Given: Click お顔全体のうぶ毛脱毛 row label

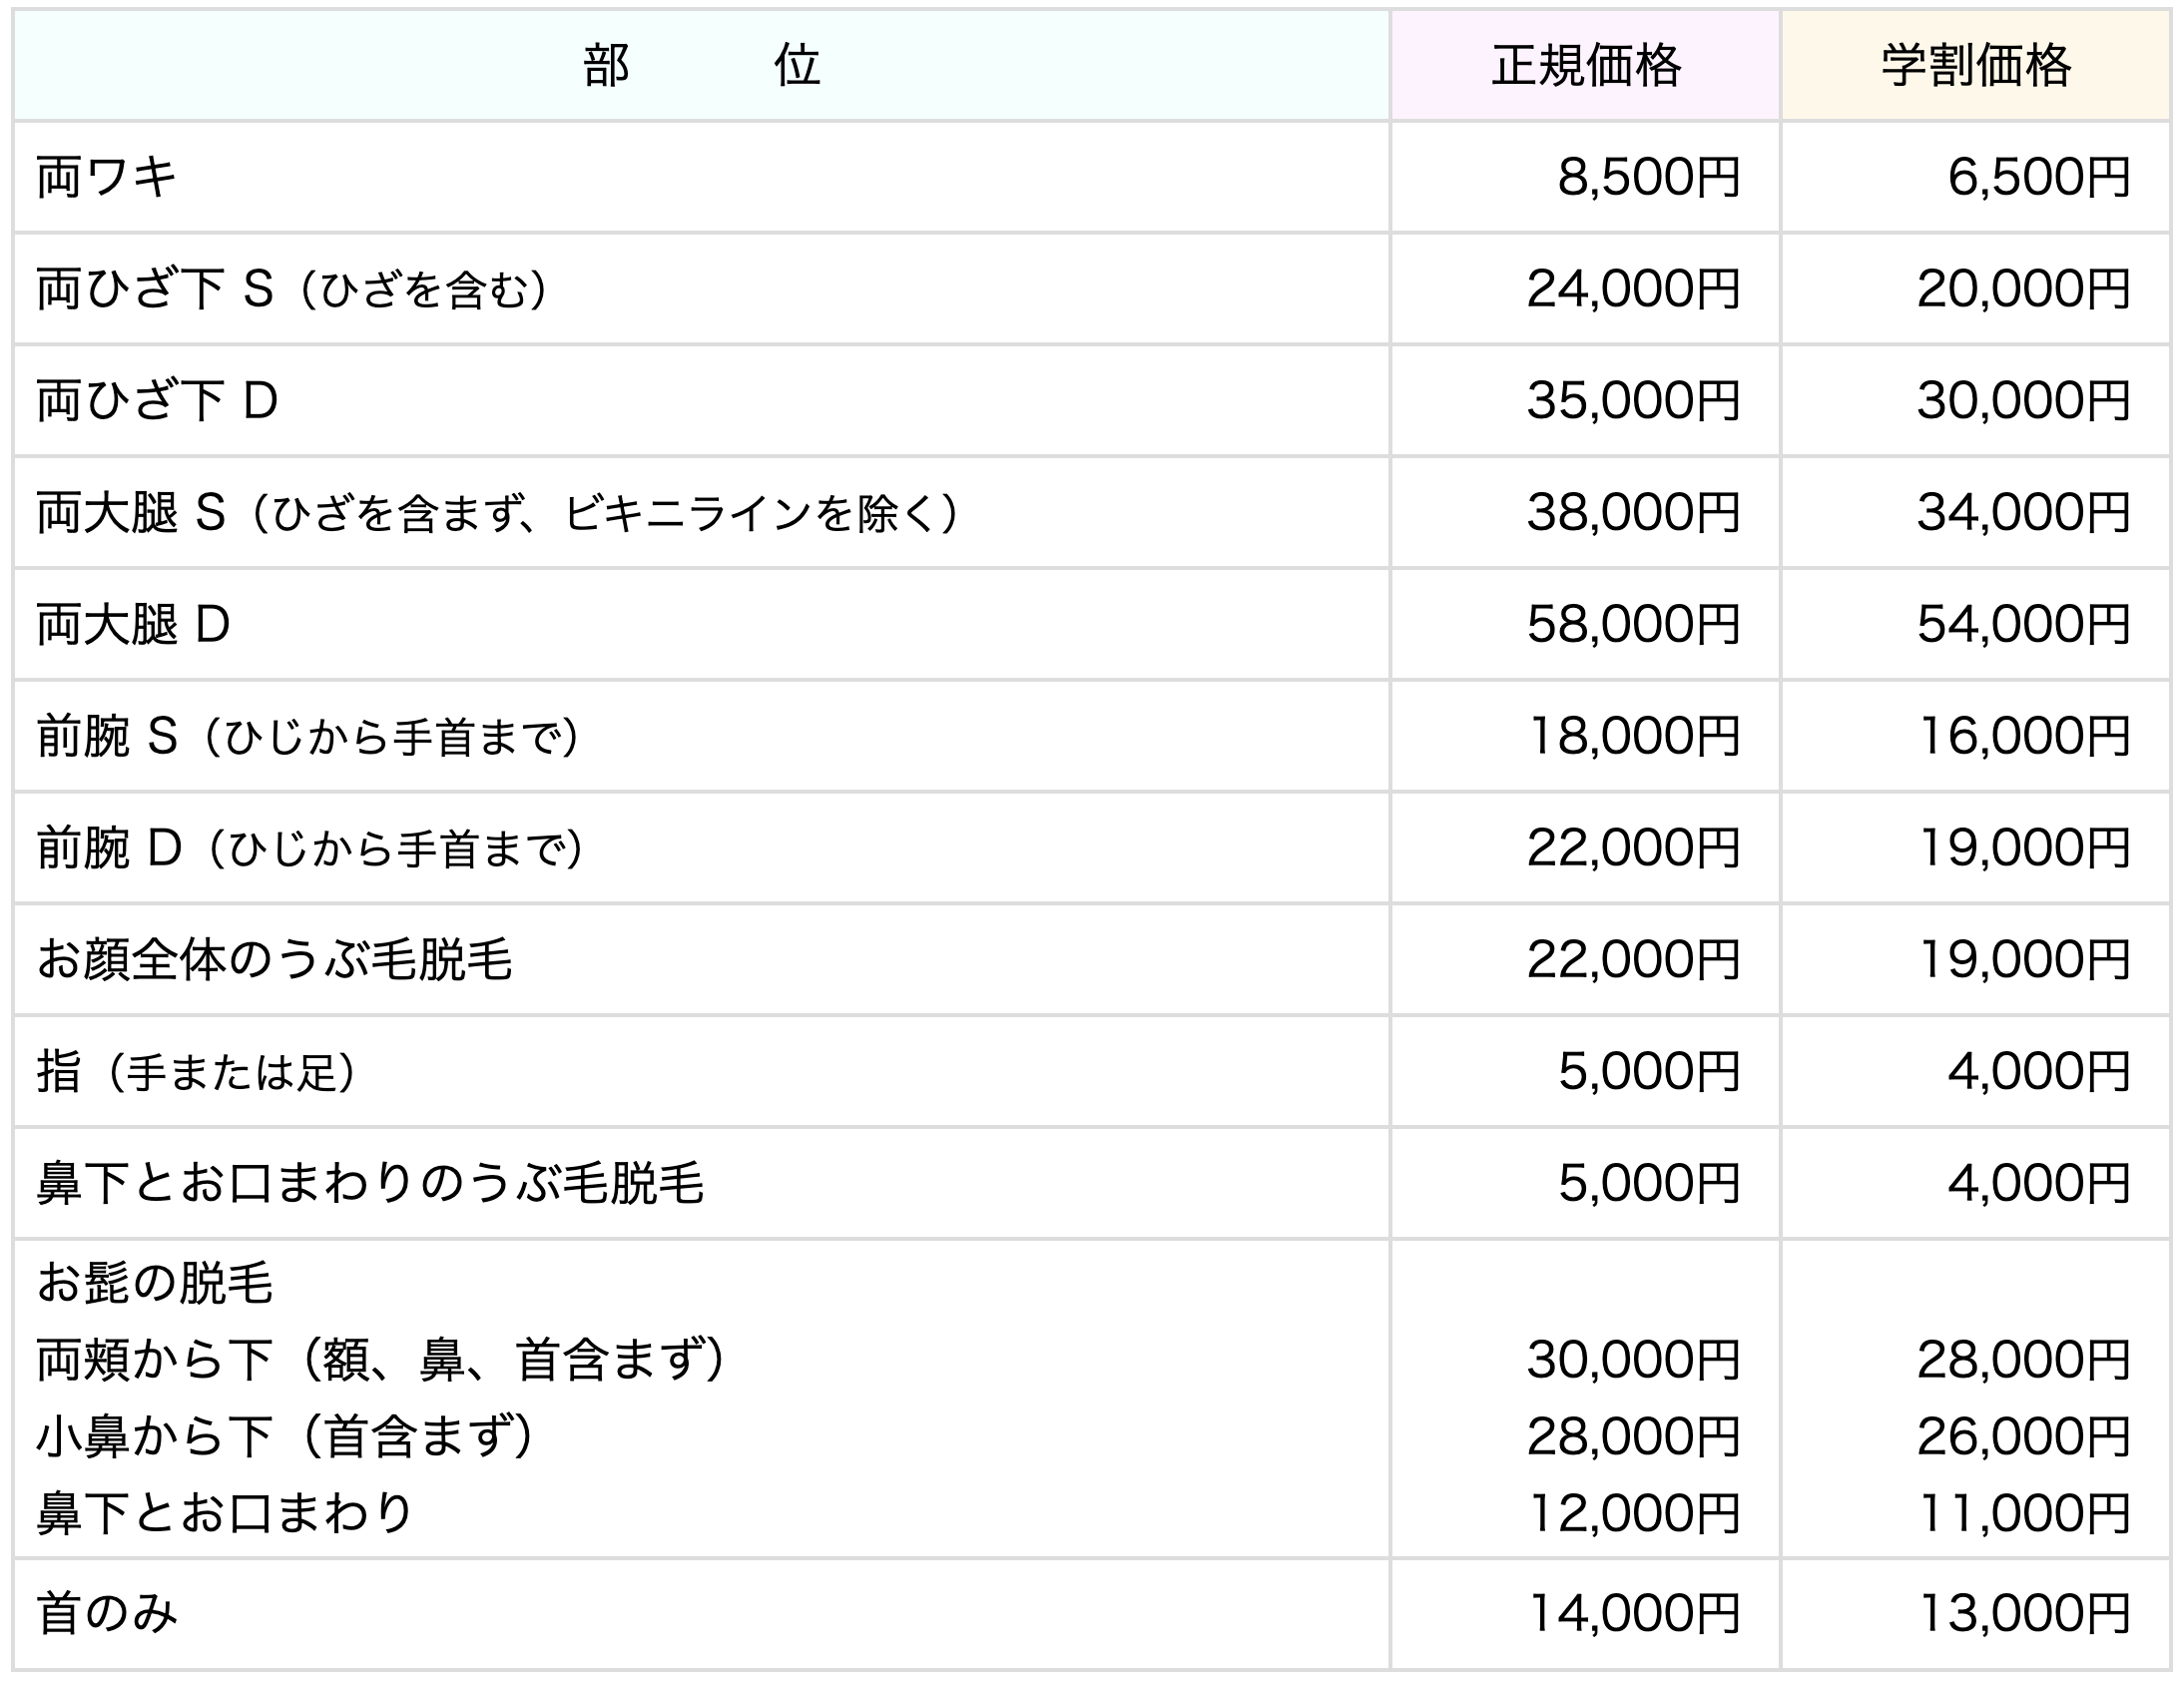Looking at the screenshot, I should pyautogui.click(x=274, y=960).
